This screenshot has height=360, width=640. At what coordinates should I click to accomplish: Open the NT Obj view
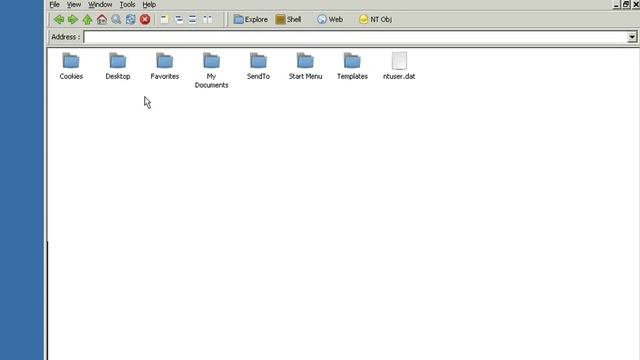376,19
